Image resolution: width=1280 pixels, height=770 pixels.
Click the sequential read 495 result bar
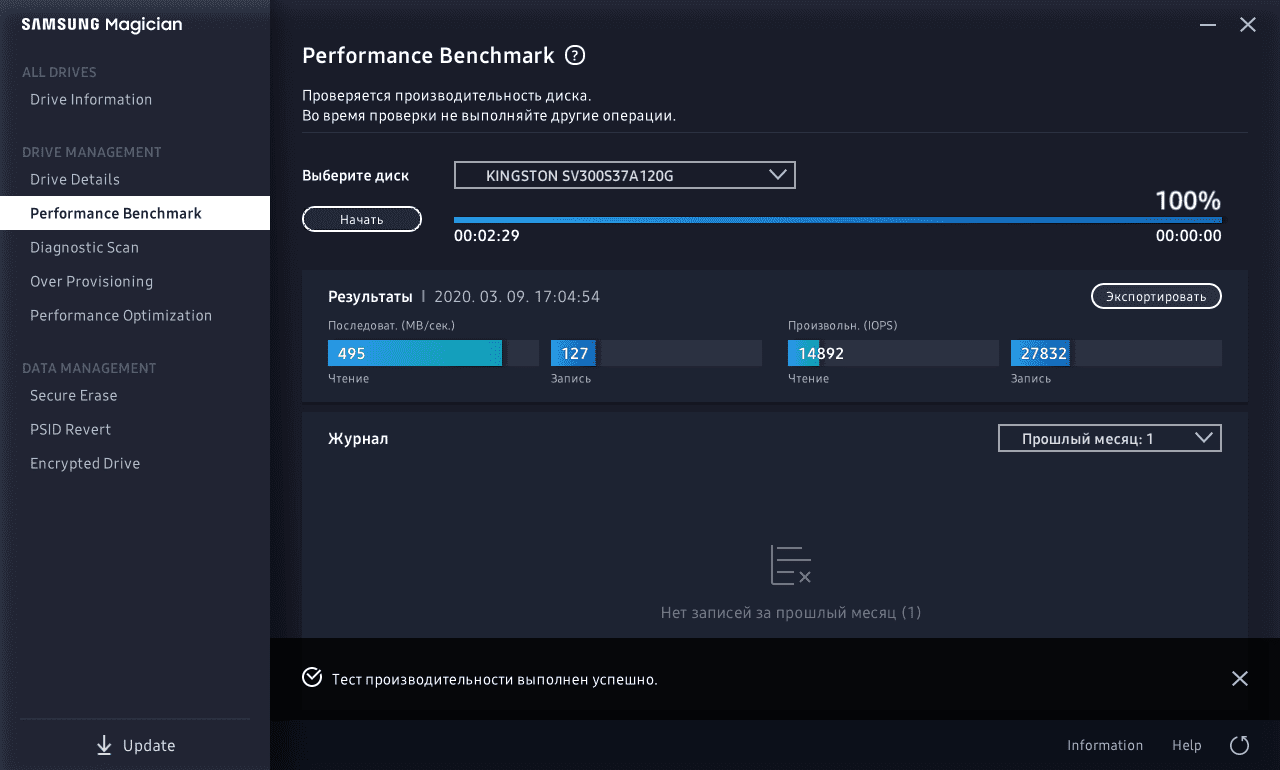(x=415, y=353)
